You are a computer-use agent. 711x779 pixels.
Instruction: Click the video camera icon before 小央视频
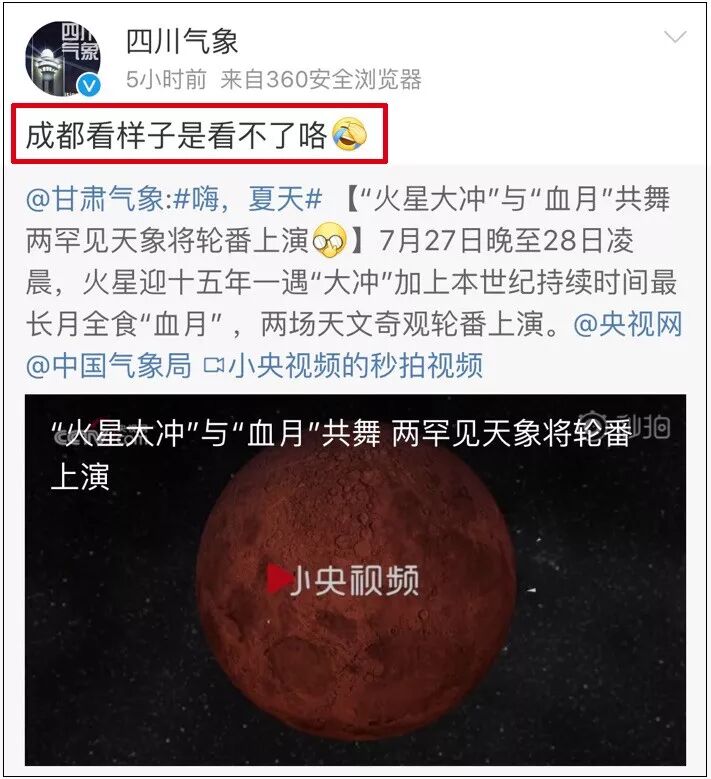(x=214, y=367)
